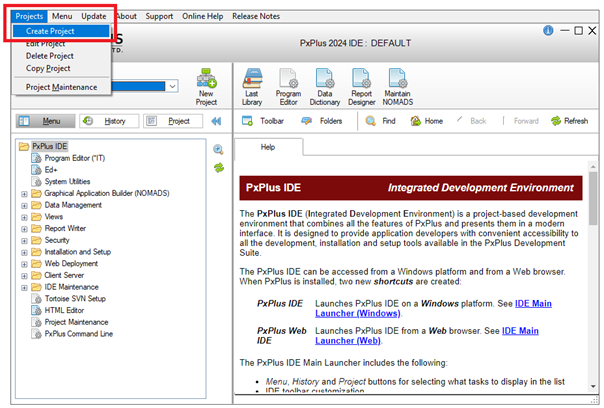Open the project selection dropdown
This screenshot has height=408, width=604.
pyautogui.click(x=173, y=87)
